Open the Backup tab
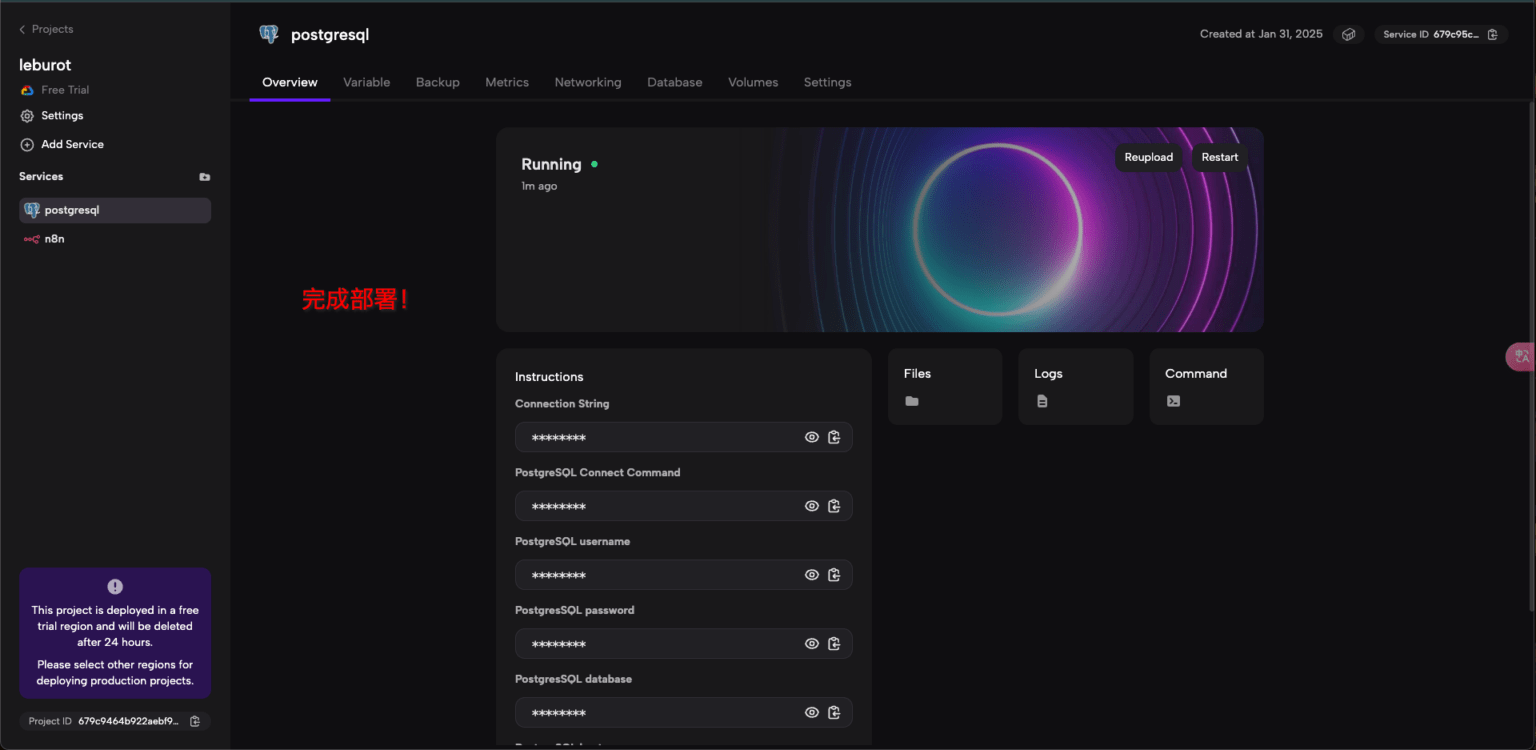Screen dimensions: 1536x750 (x=438, y=82)
